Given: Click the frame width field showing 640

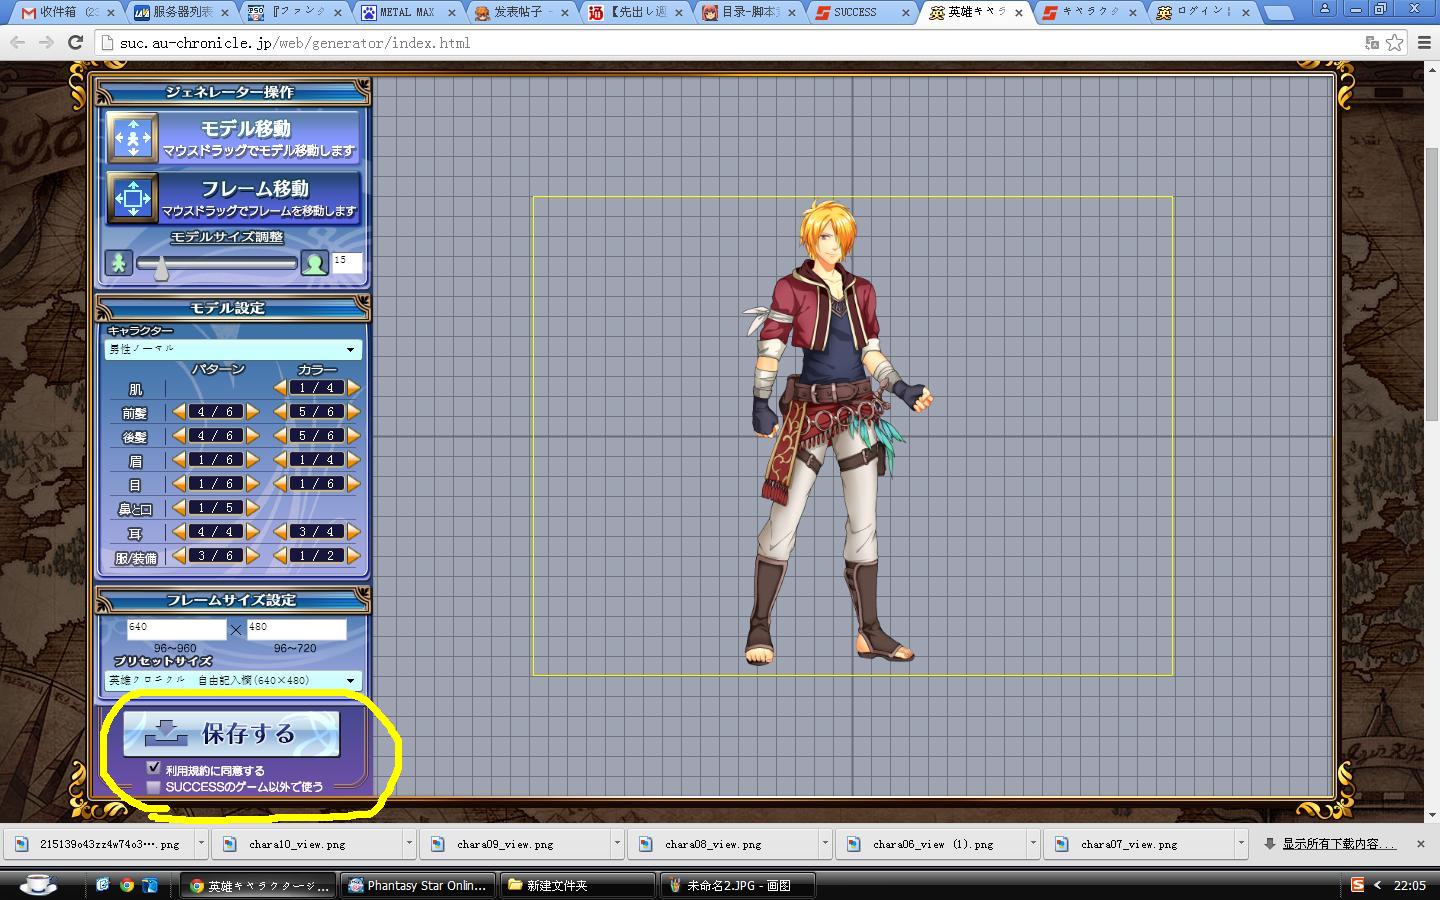Looking at the screenshot, I should [x=176, y=628].
